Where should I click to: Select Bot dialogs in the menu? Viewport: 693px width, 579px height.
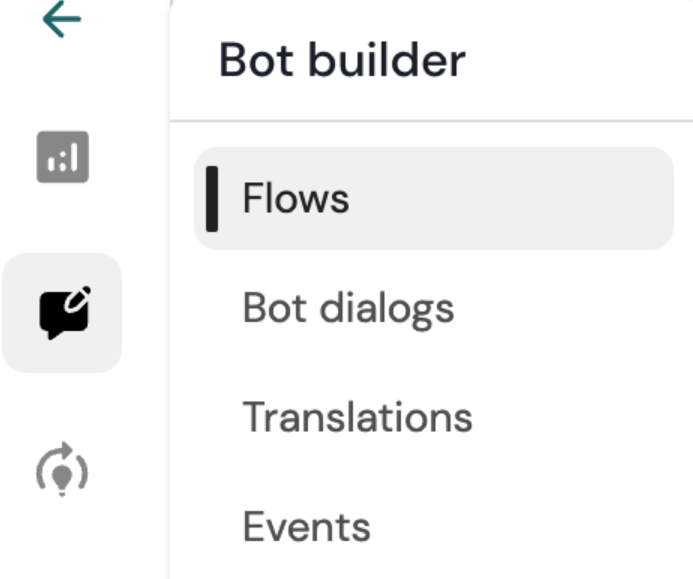tap(348, 308)
